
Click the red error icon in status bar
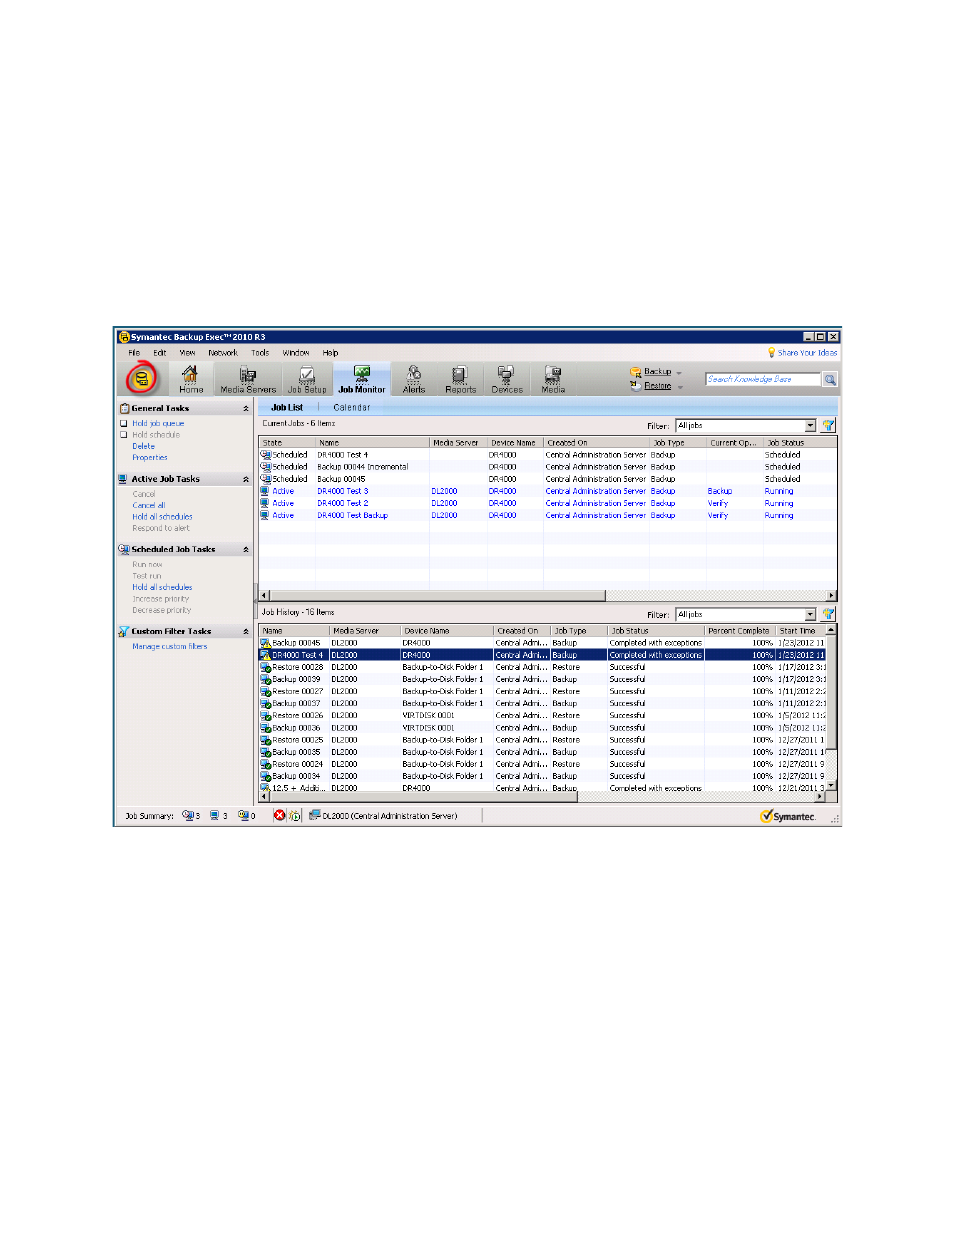click(x=279, y=815)
